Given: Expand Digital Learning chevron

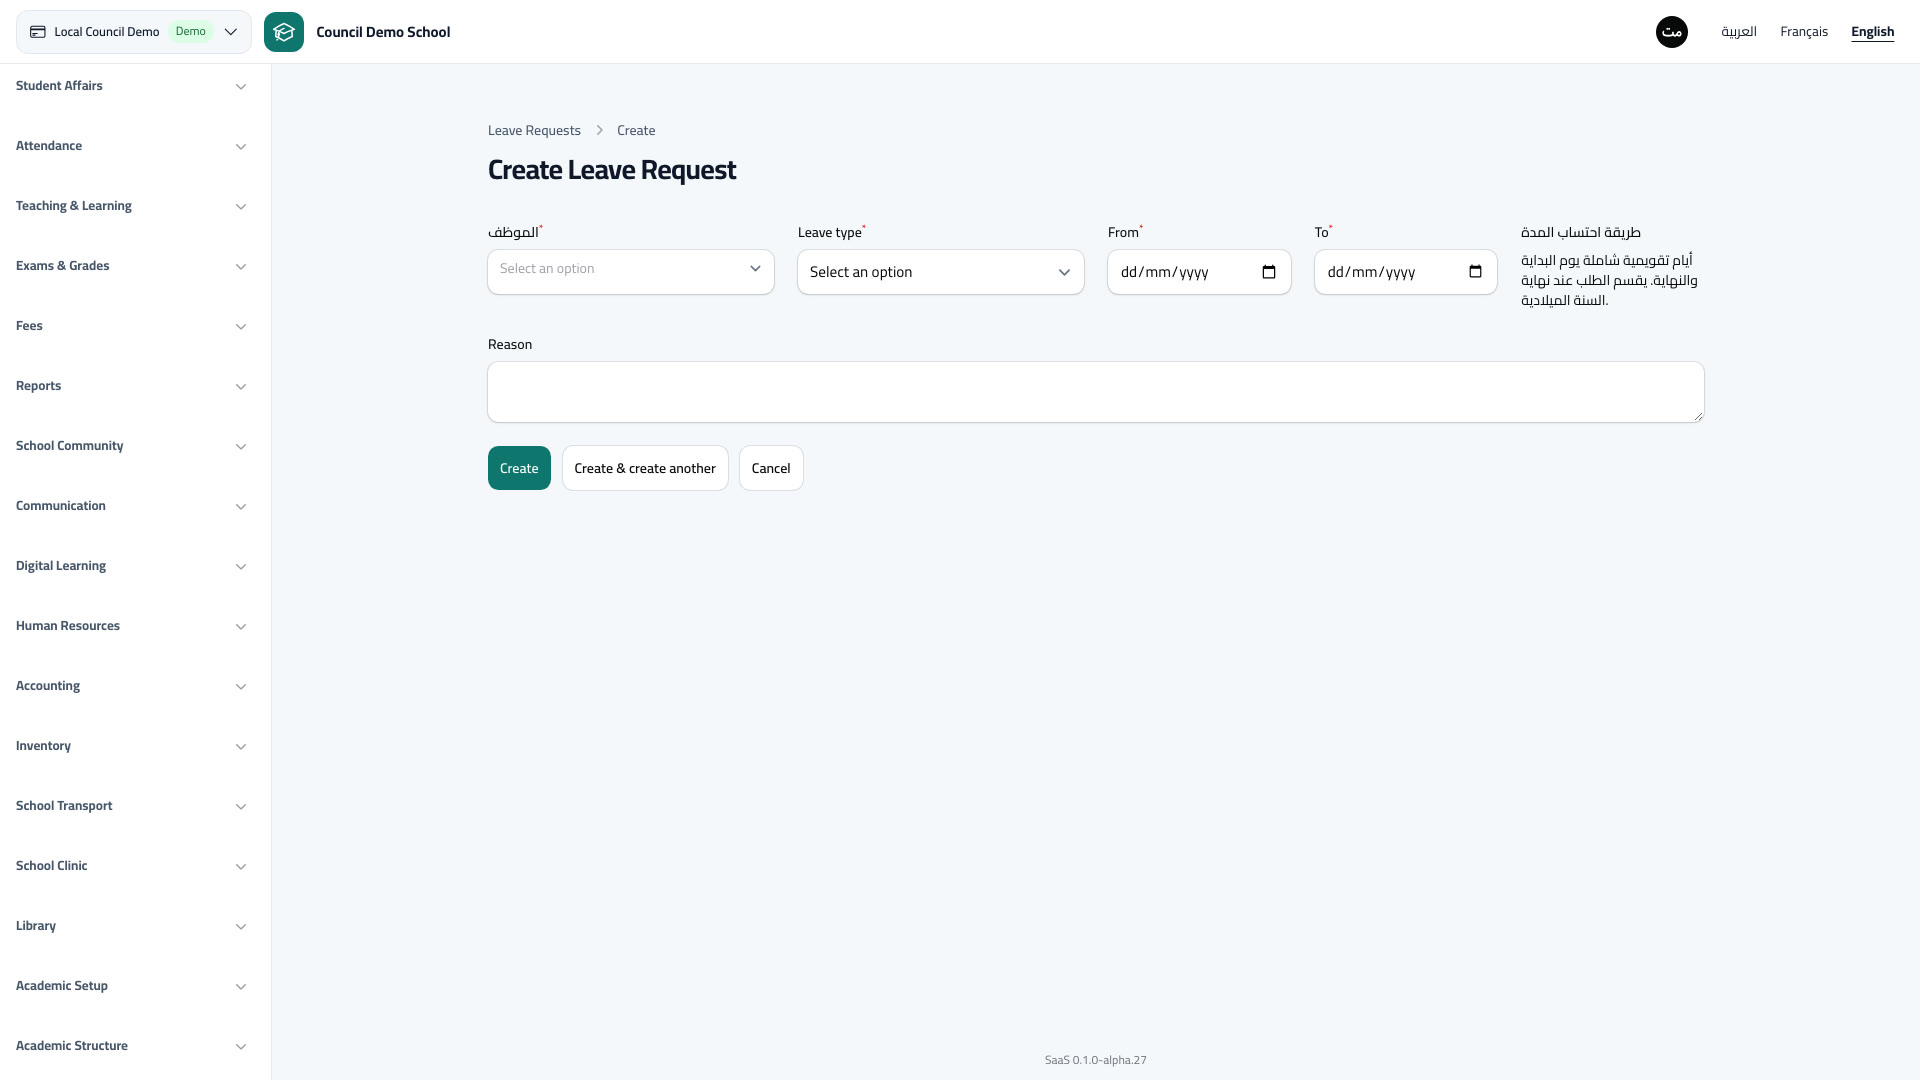Looking at the screenshot, I should tap(241, 567).
